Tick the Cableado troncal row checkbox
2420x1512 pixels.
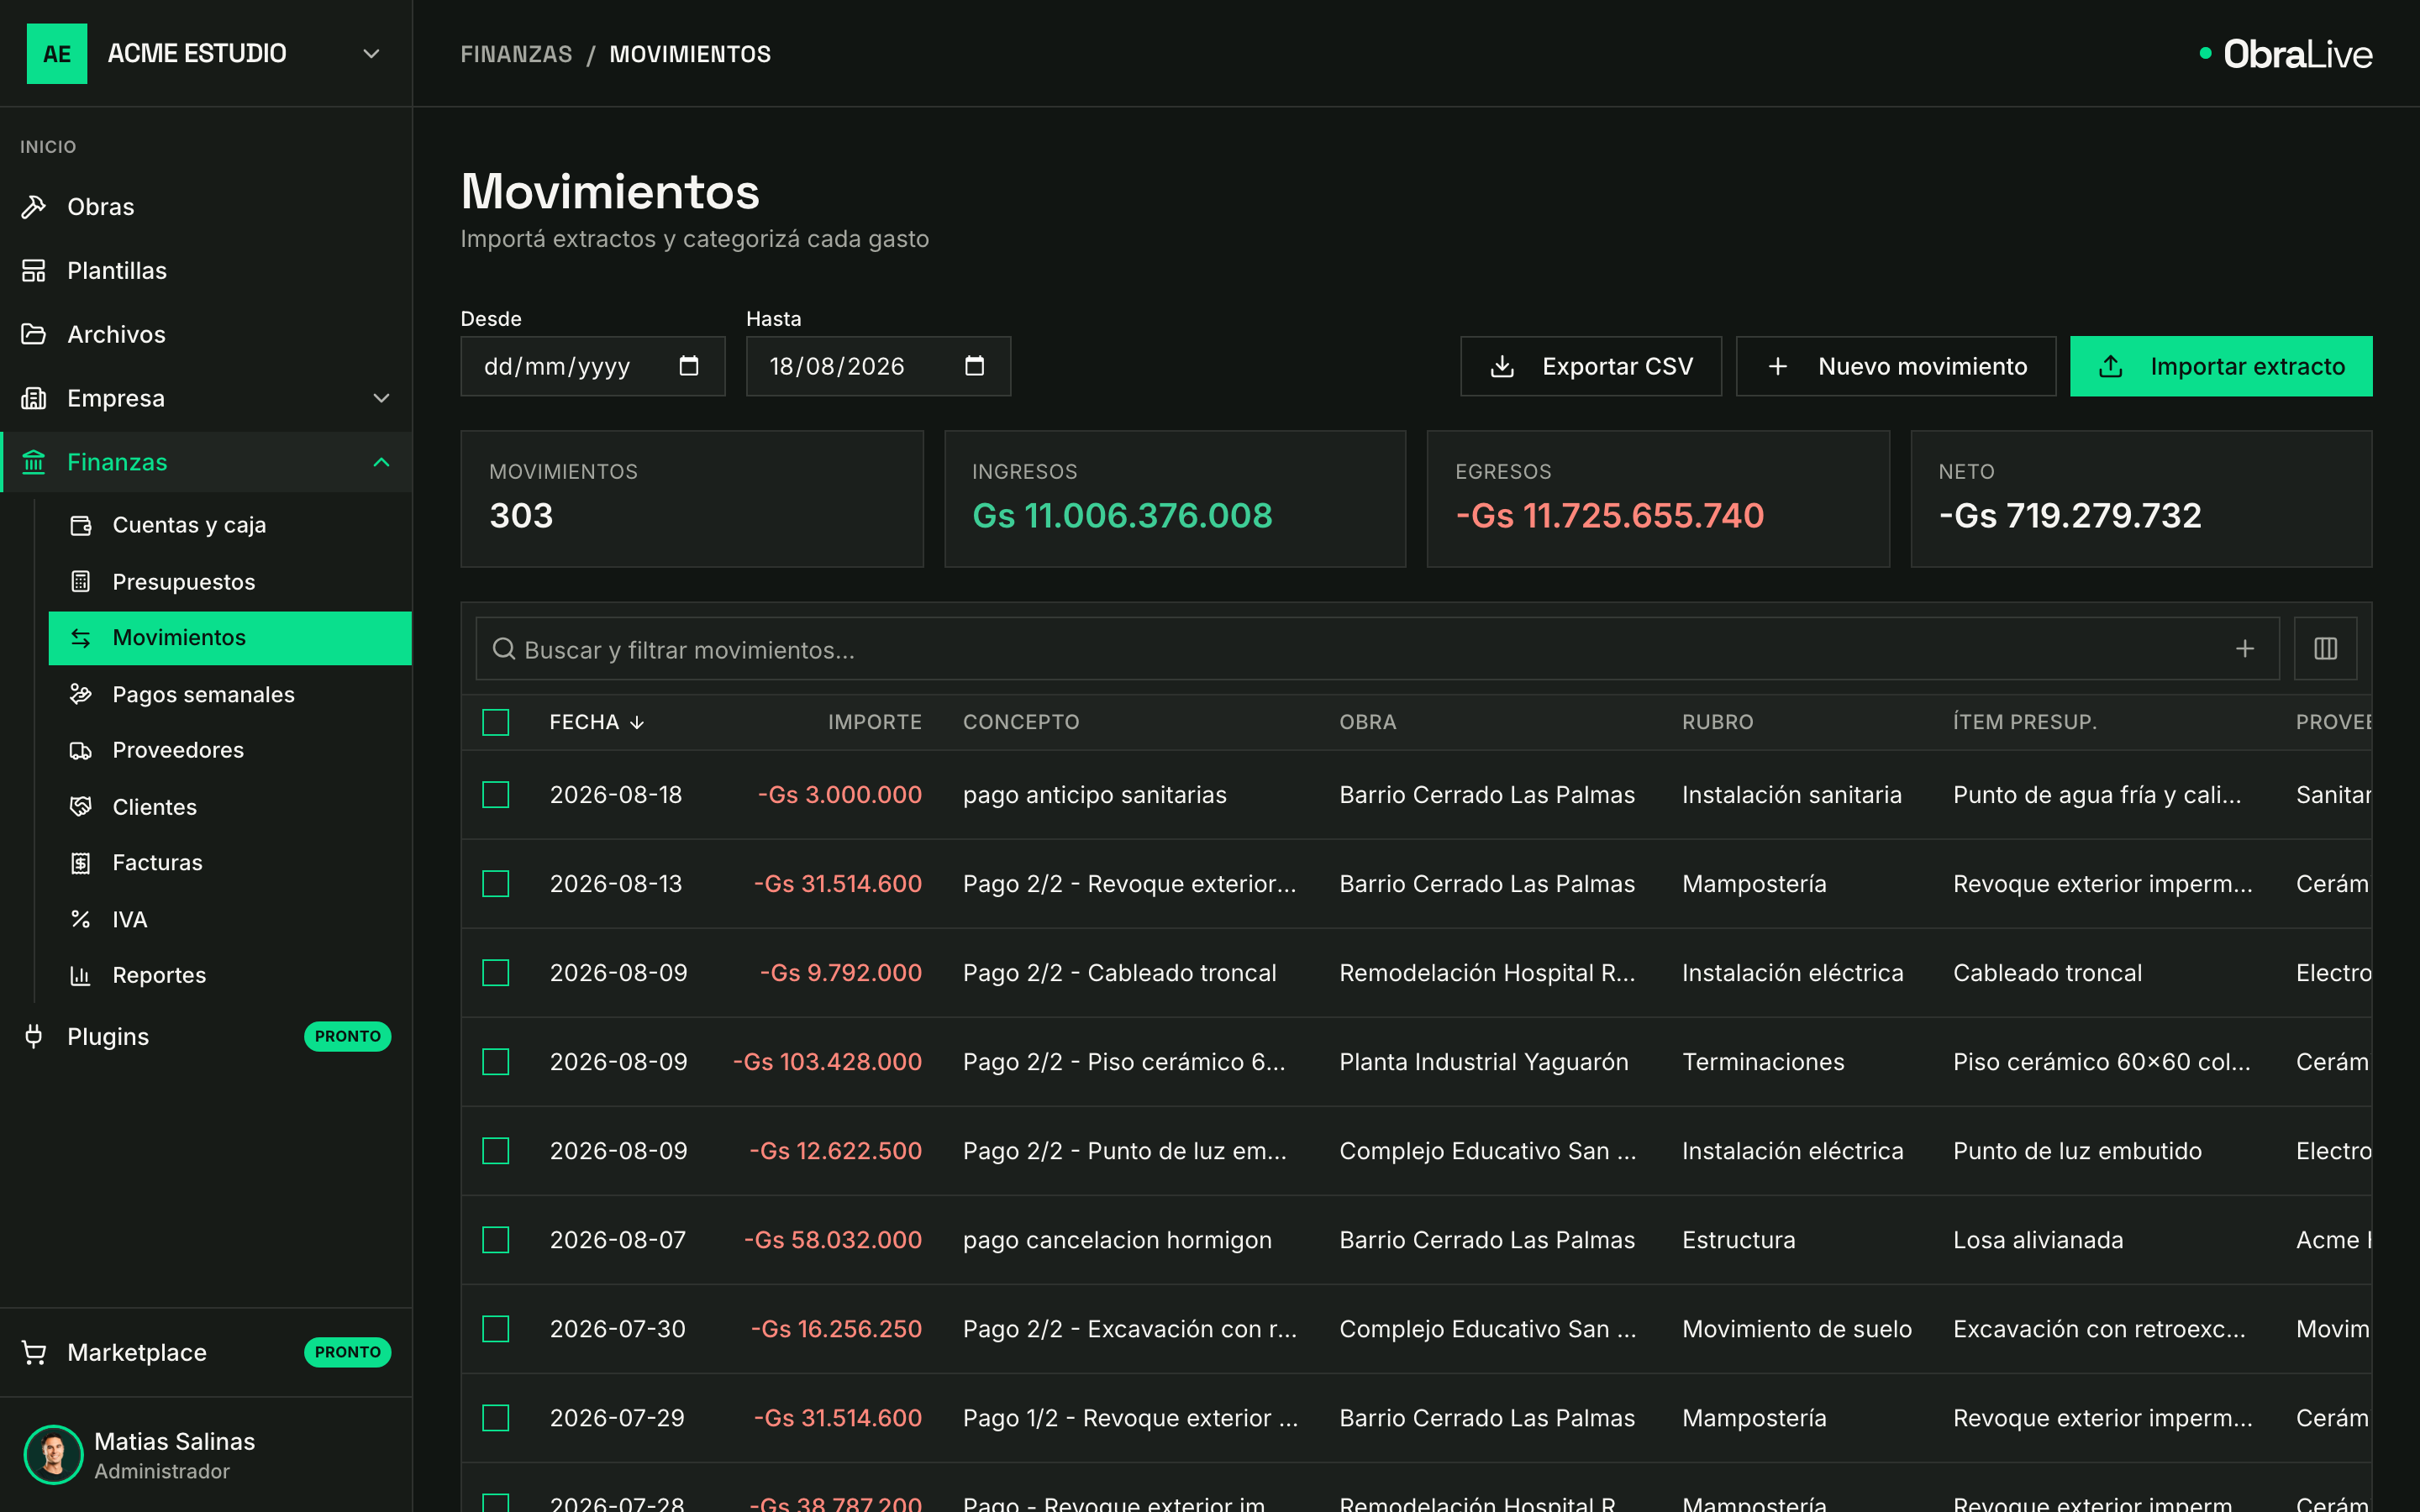pyautogui.click(x=496, y=973)
